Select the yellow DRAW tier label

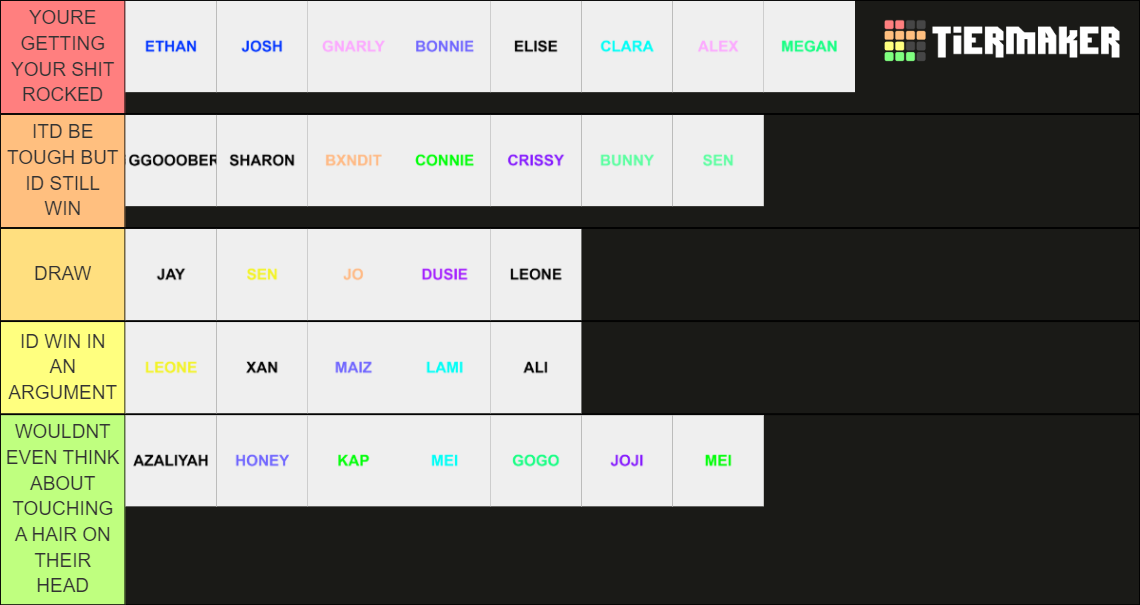62,274
